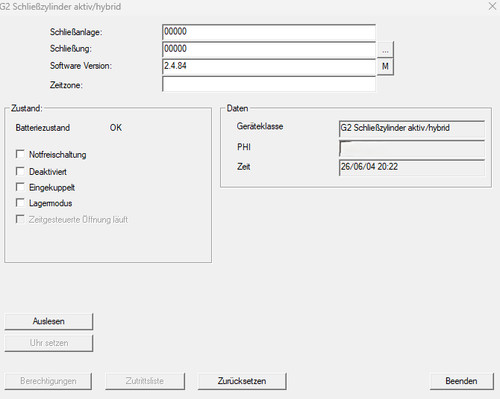Click the Schließanlage label
Image resolution: width=500 pixels, height=399 pixels.
point(76,32)
